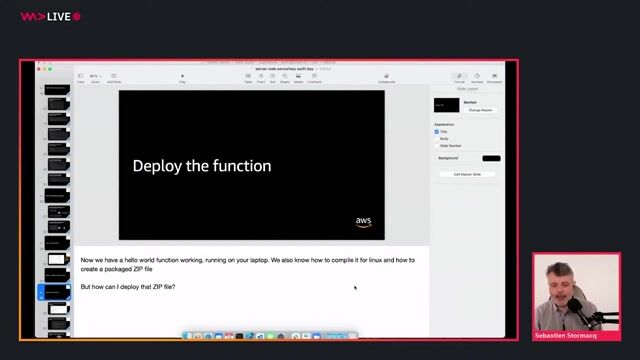Start the slideshow with the Play button
This screenshot has height=360, width=640.
click(182, 78)
